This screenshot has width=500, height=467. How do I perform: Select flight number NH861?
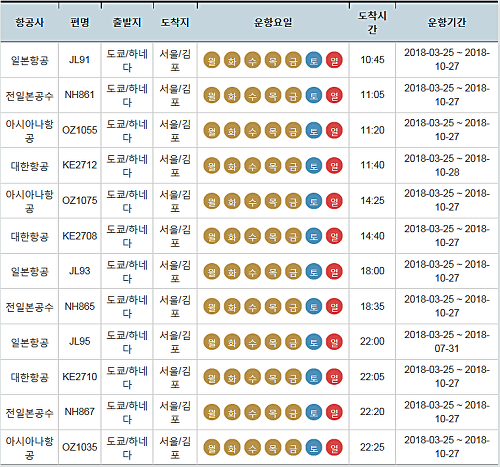click(79, 95)
